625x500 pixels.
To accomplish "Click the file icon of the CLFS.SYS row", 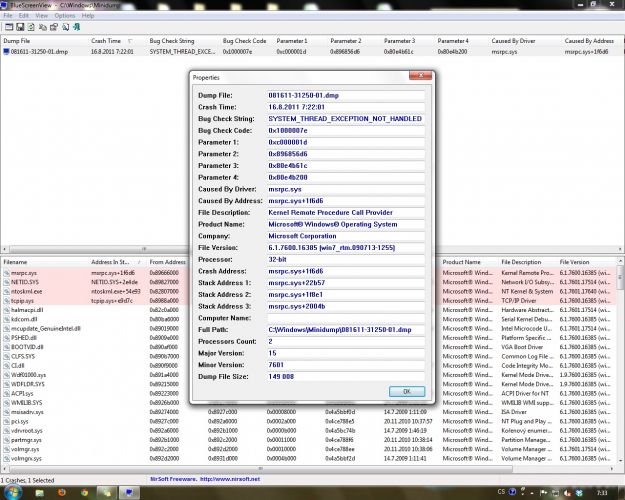I will pos(7,356).
